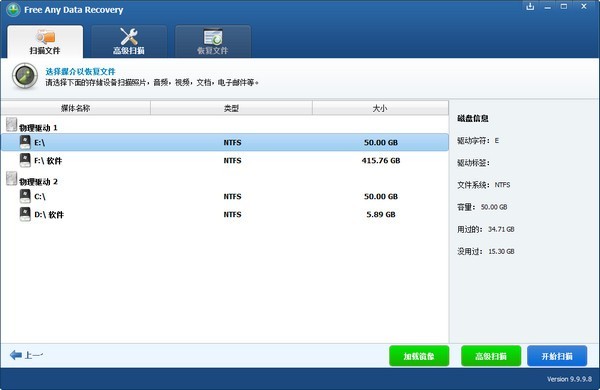Sort by the 大小 column header
Image resolution: width=600 pixels, height=390 pixels.
380,108
